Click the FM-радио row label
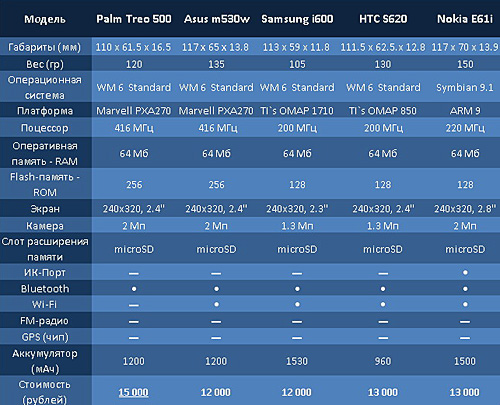The height and width of the screenshot is (405, 500). [x=45, y=321]
